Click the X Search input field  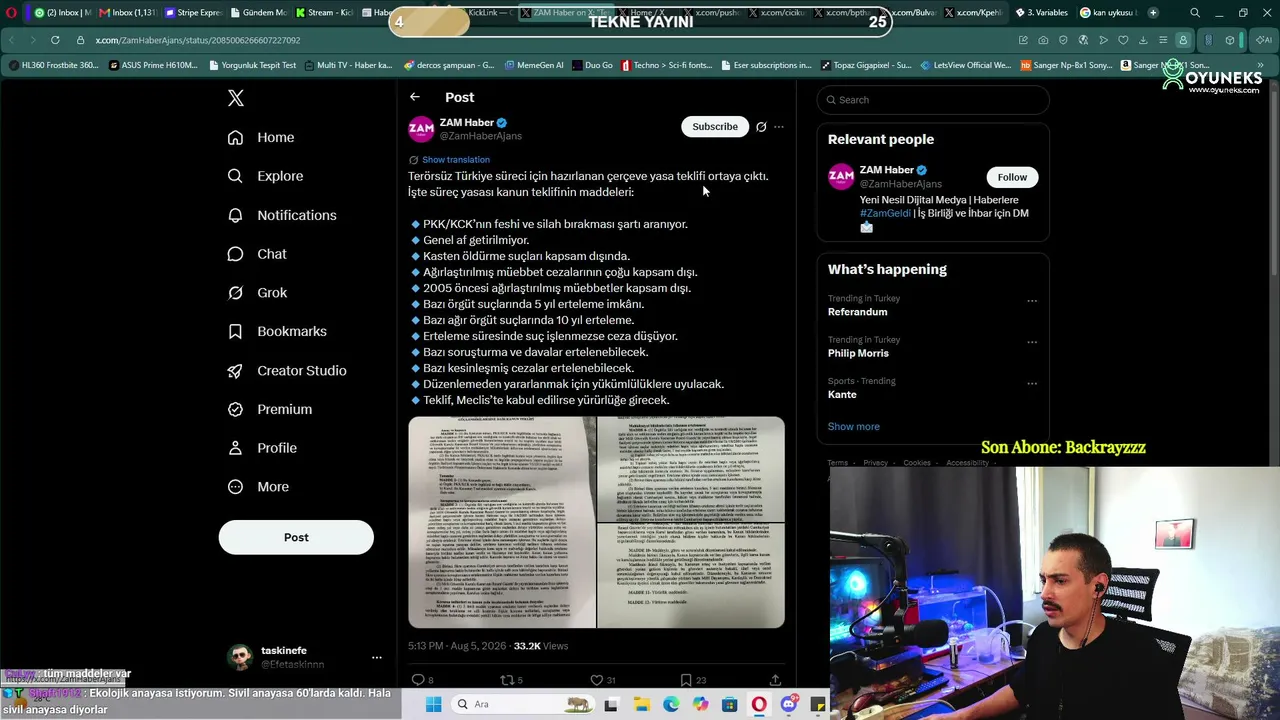pos(933,100)
